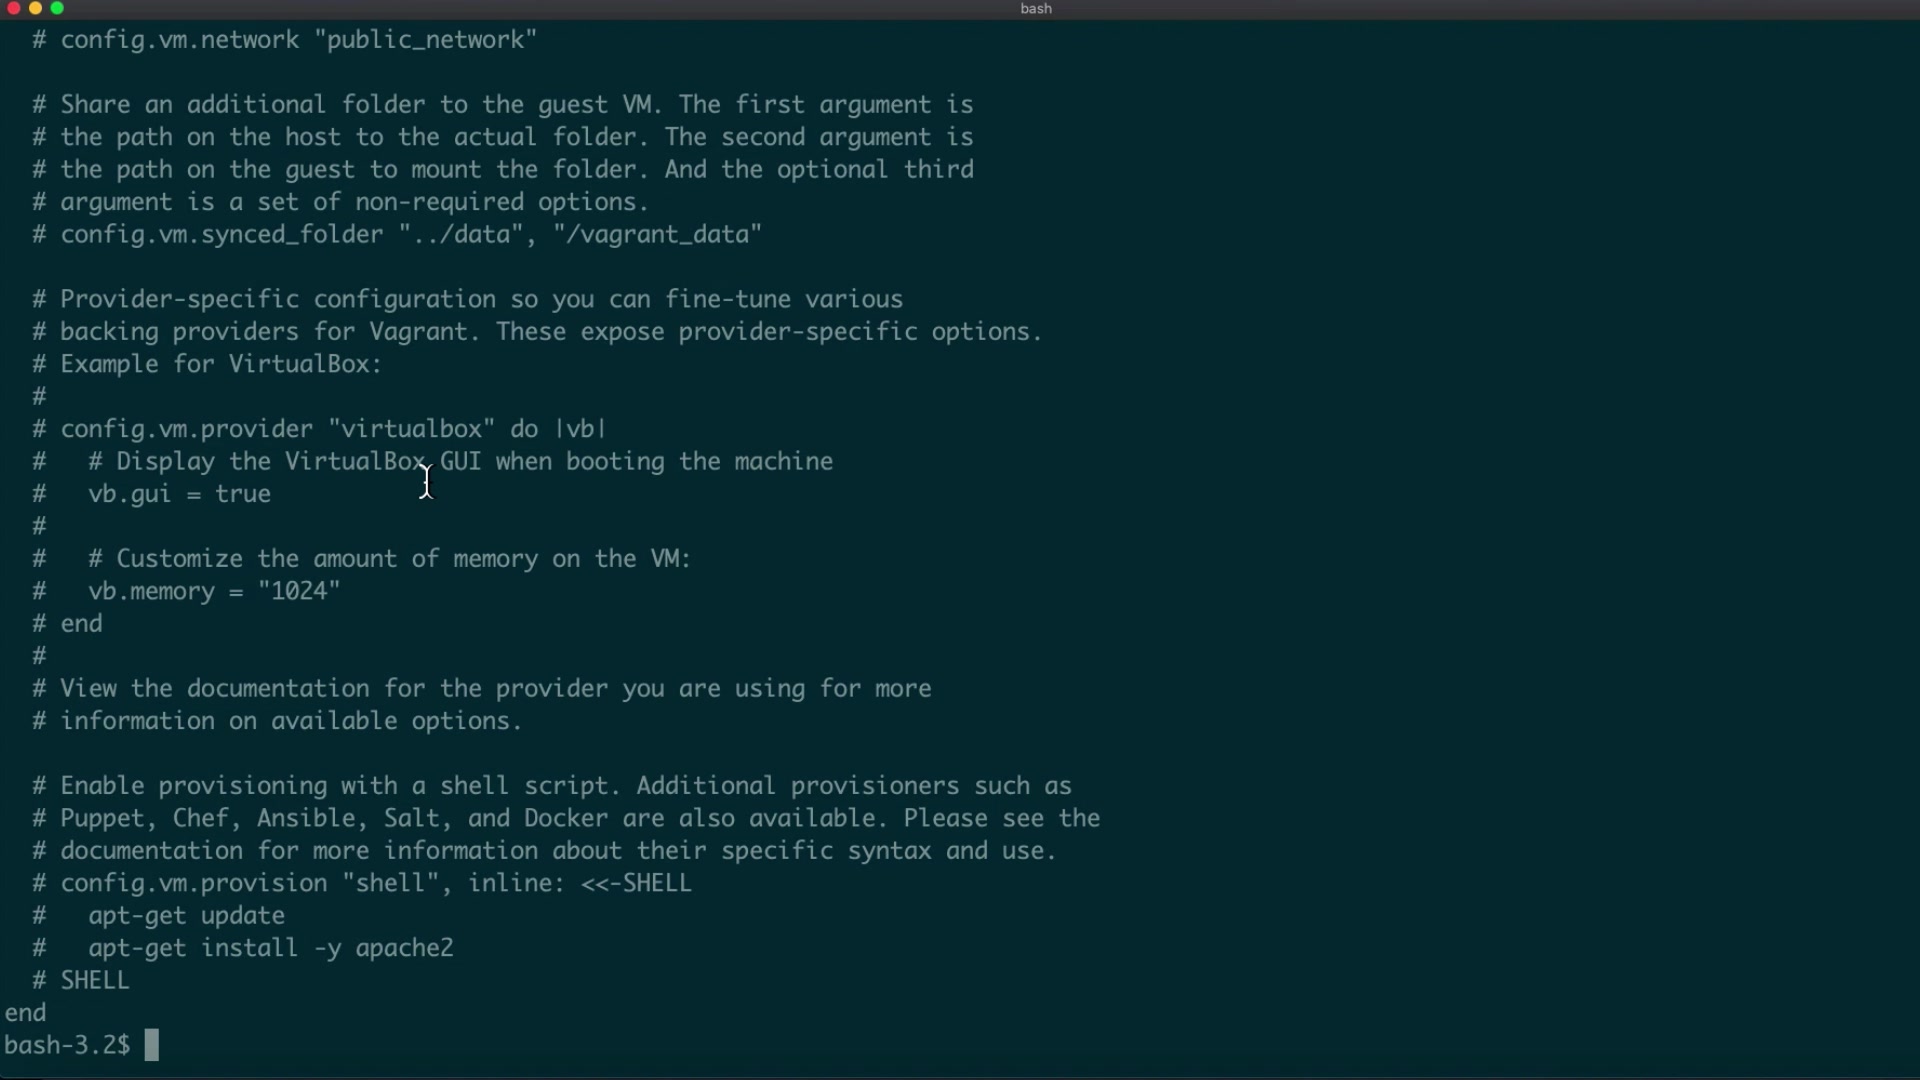Click the "virtualbox" provider string
The image size is (1920, 1080).
coord(412,429)
